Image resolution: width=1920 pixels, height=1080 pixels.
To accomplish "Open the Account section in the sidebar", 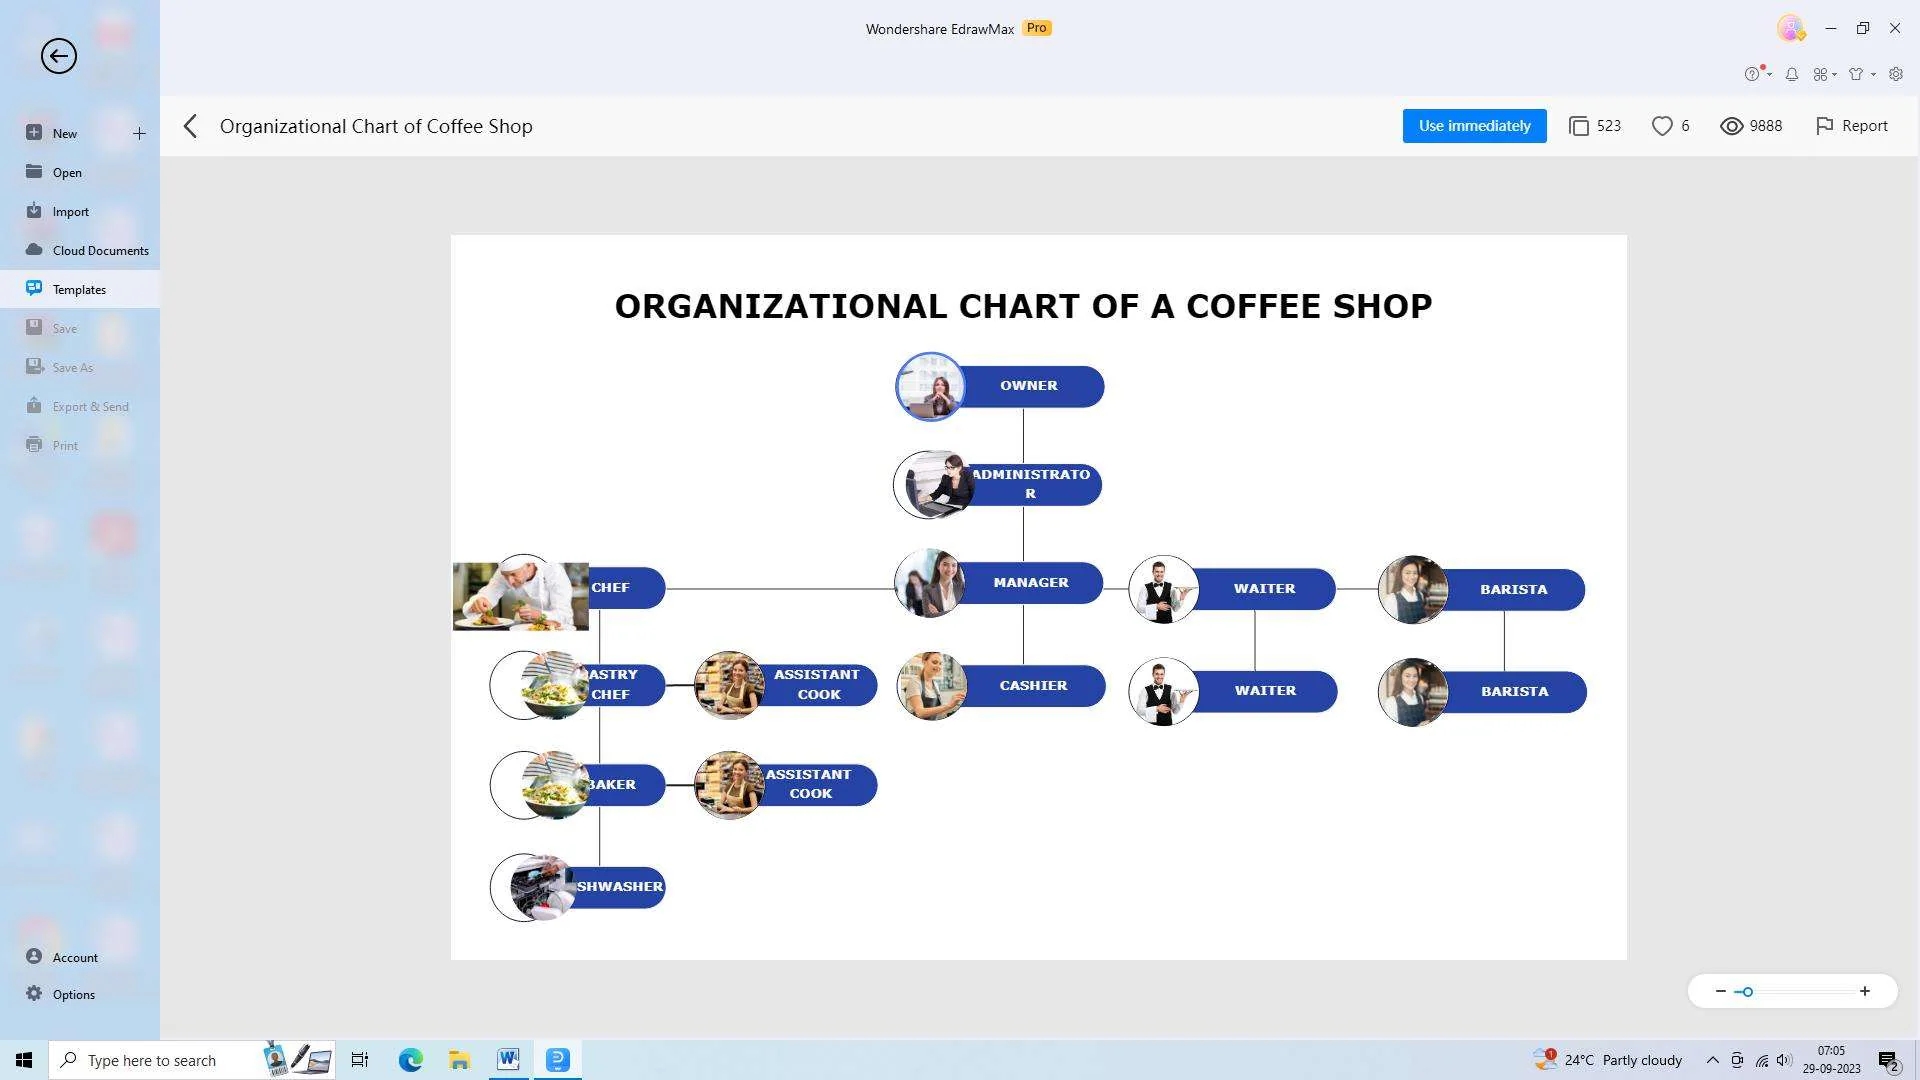I will [x=74, y=957].
